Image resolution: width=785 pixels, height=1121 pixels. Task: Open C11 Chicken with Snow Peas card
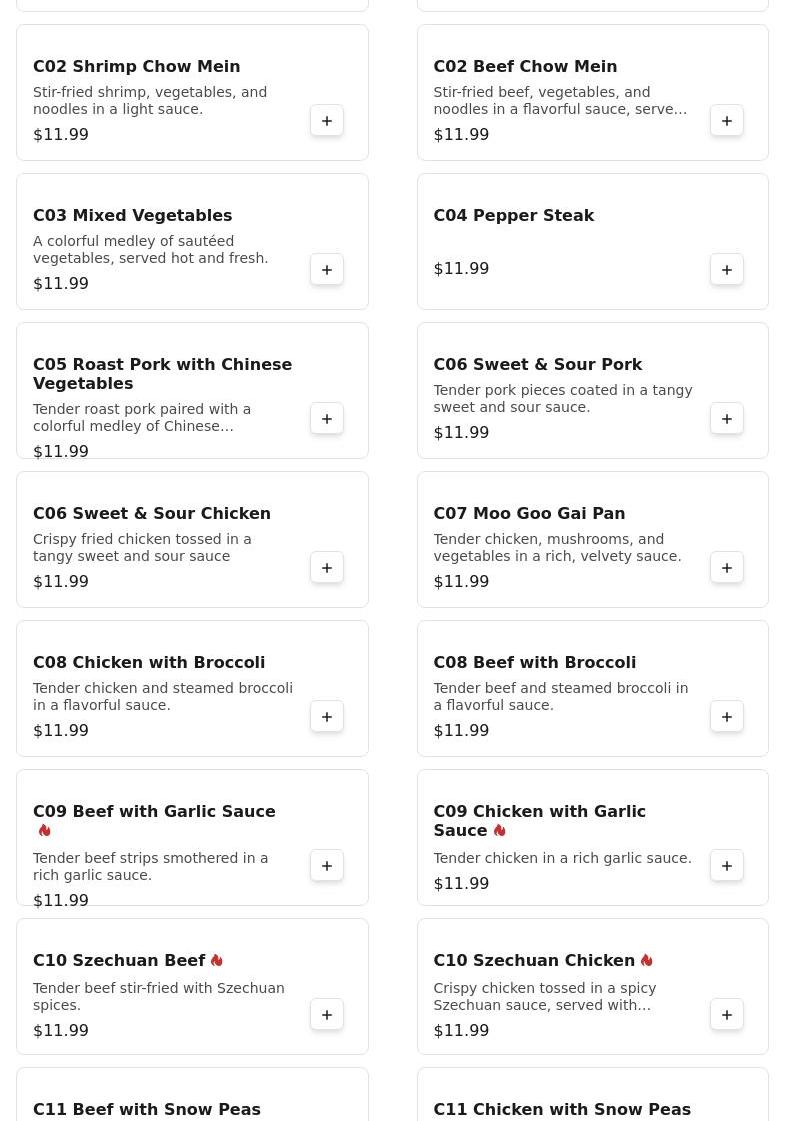593,1094
